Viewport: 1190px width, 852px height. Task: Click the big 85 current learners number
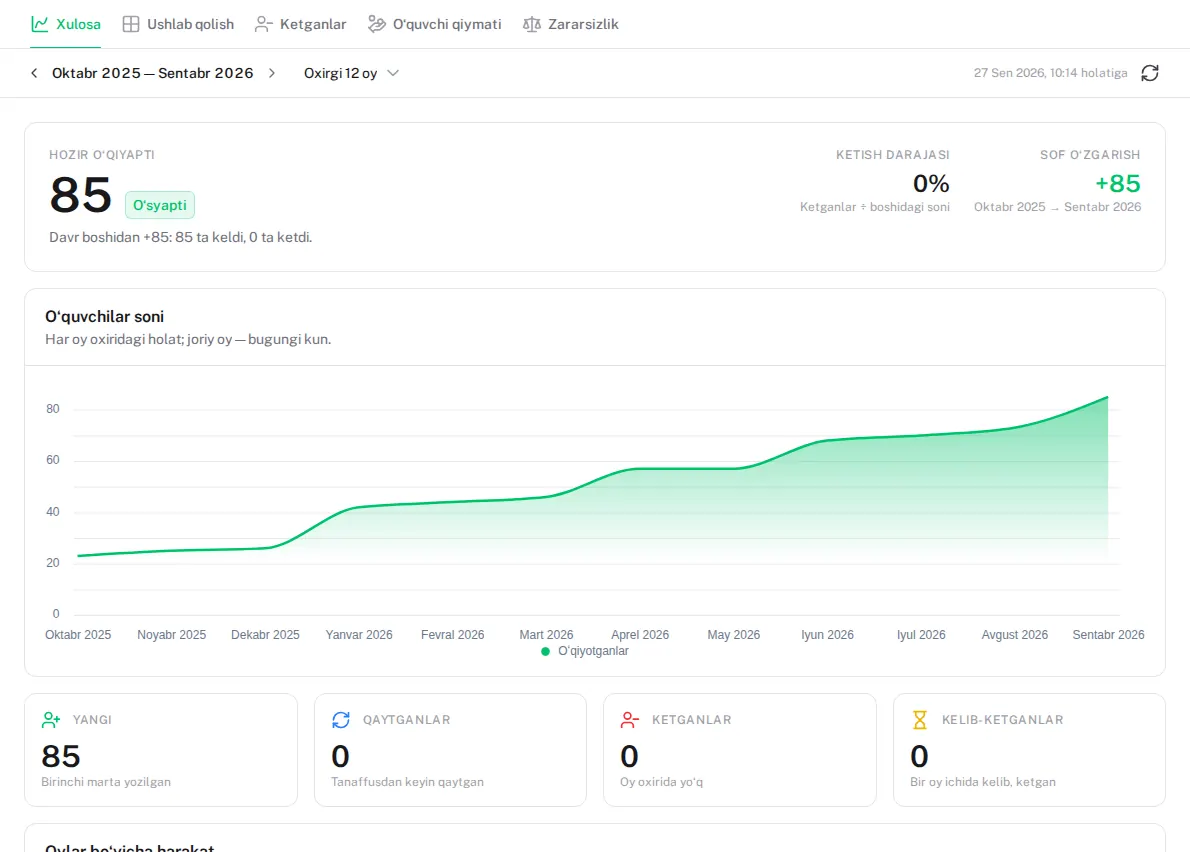80,195
